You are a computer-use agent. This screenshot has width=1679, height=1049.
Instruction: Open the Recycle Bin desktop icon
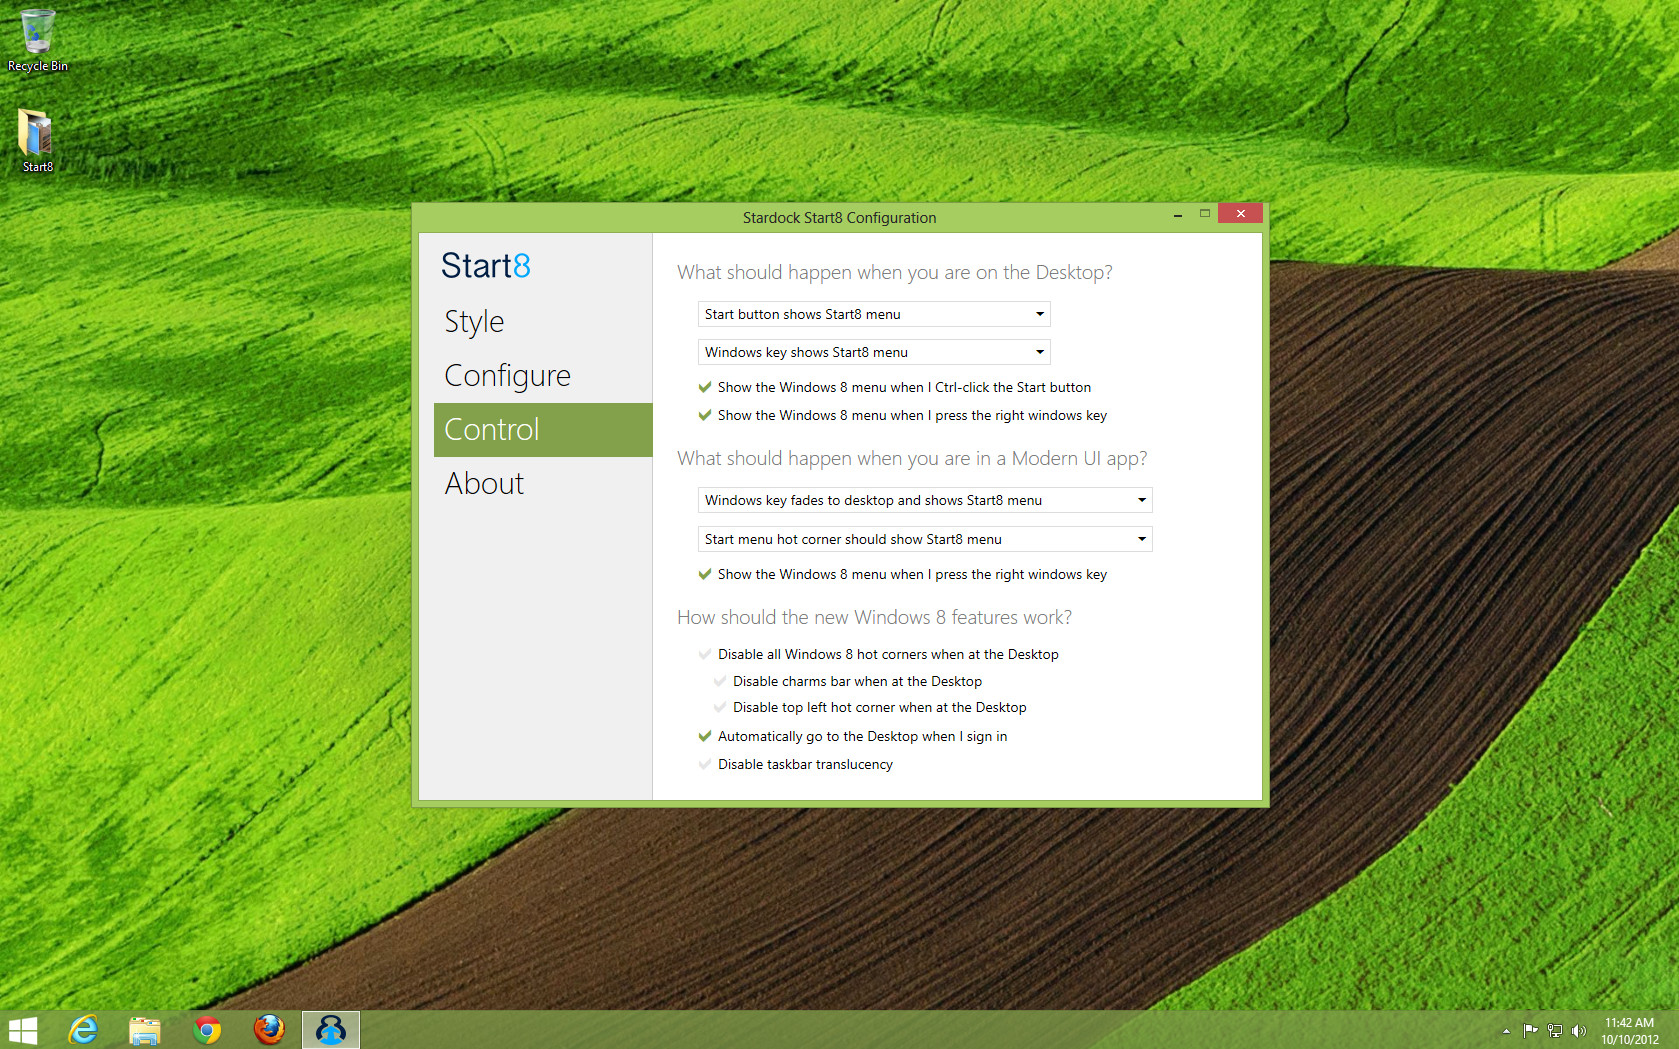[38, 40]
